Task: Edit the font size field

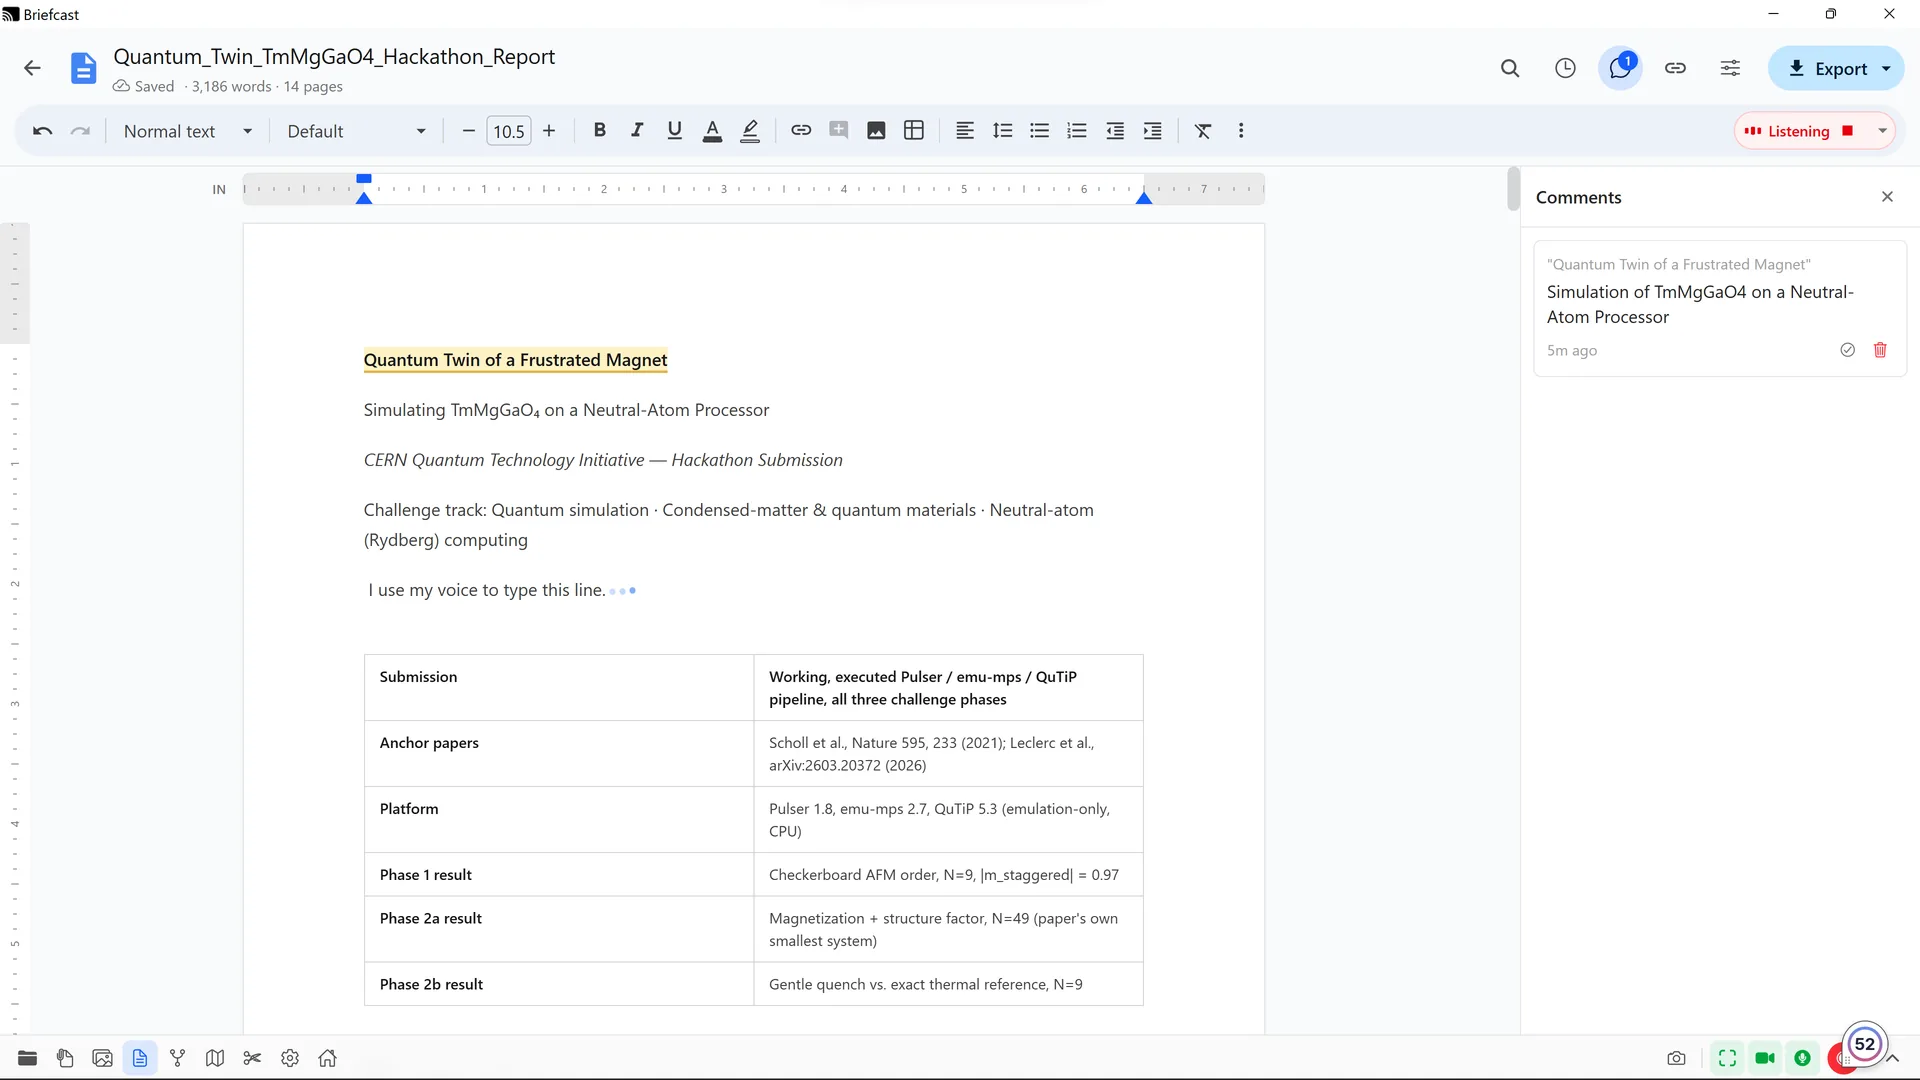Action: (509, 131)
